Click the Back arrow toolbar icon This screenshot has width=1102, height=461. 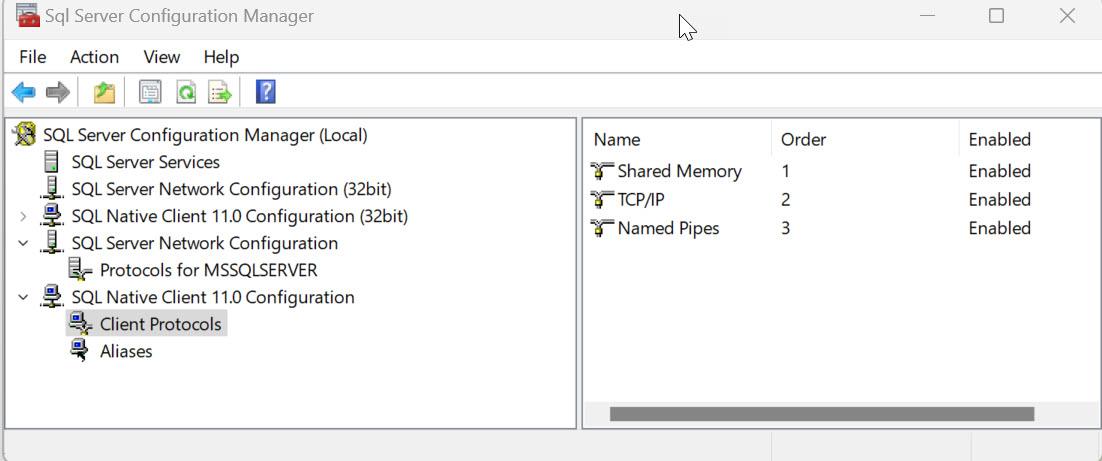pos(24,93)
